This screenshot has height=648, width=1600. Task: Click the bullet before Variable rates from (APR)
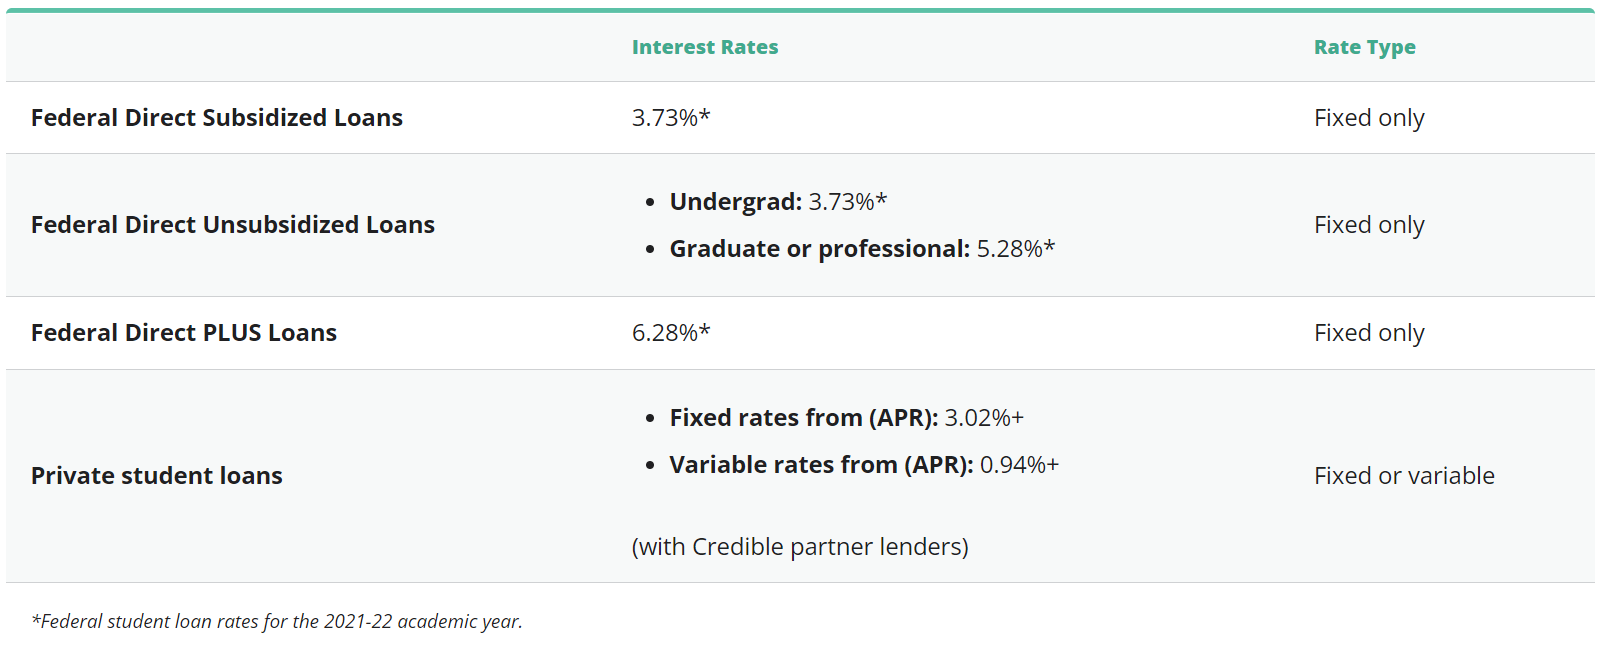click(650, 466)
